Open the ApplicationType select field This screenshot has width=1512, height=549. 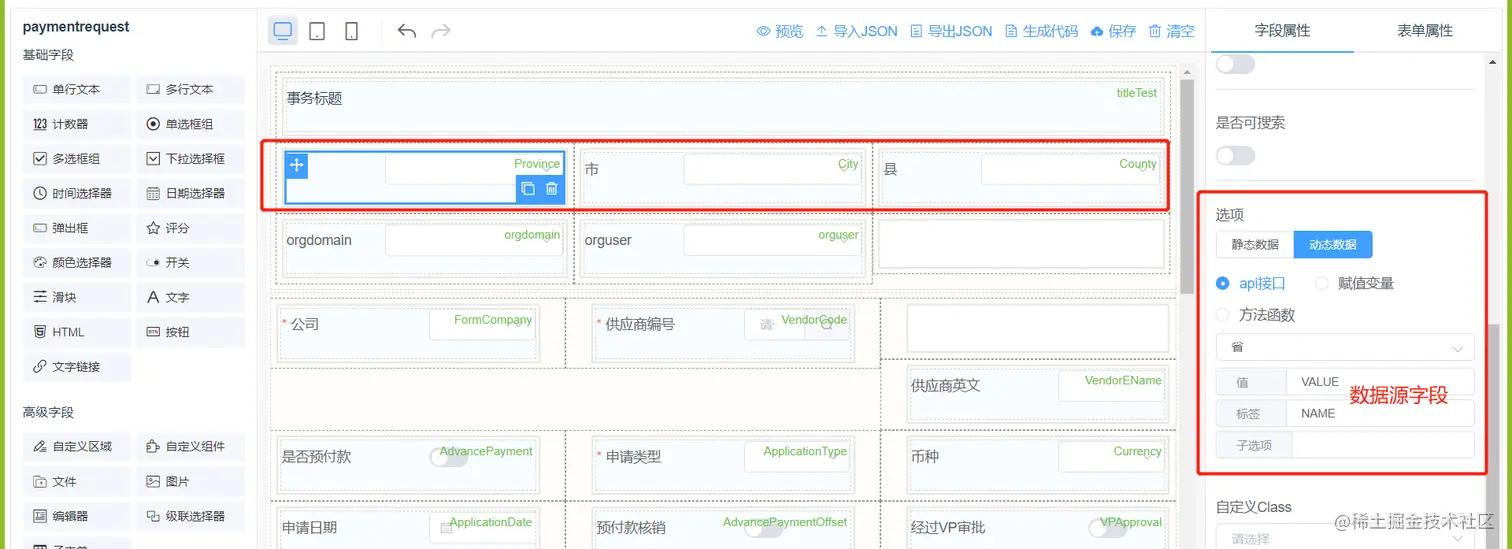(797, 457)
